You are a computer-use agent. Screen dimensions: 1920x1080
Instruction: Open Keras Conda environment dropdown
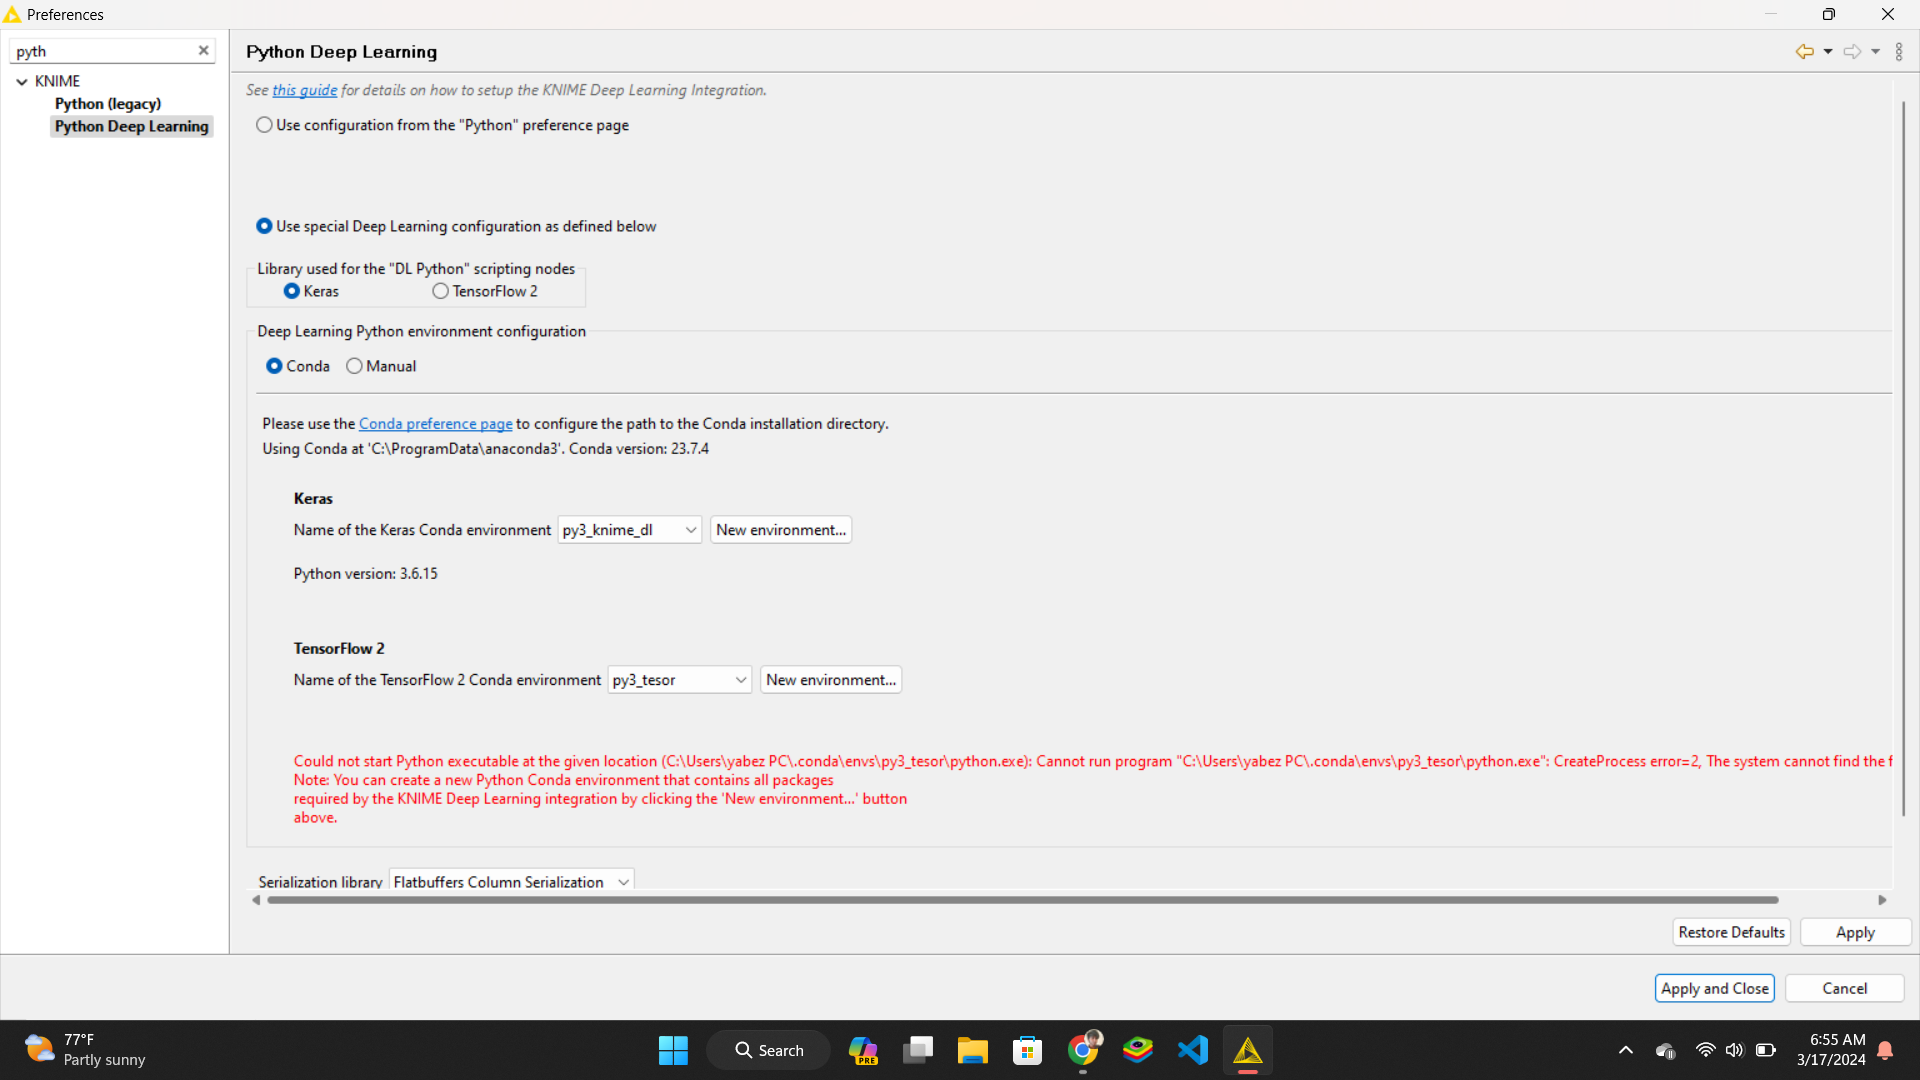tap(629, 530)
